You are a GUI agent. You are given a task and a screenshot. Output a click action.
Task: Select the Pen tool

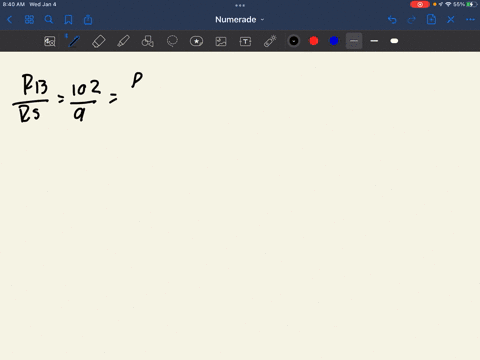tap(74, 41)
